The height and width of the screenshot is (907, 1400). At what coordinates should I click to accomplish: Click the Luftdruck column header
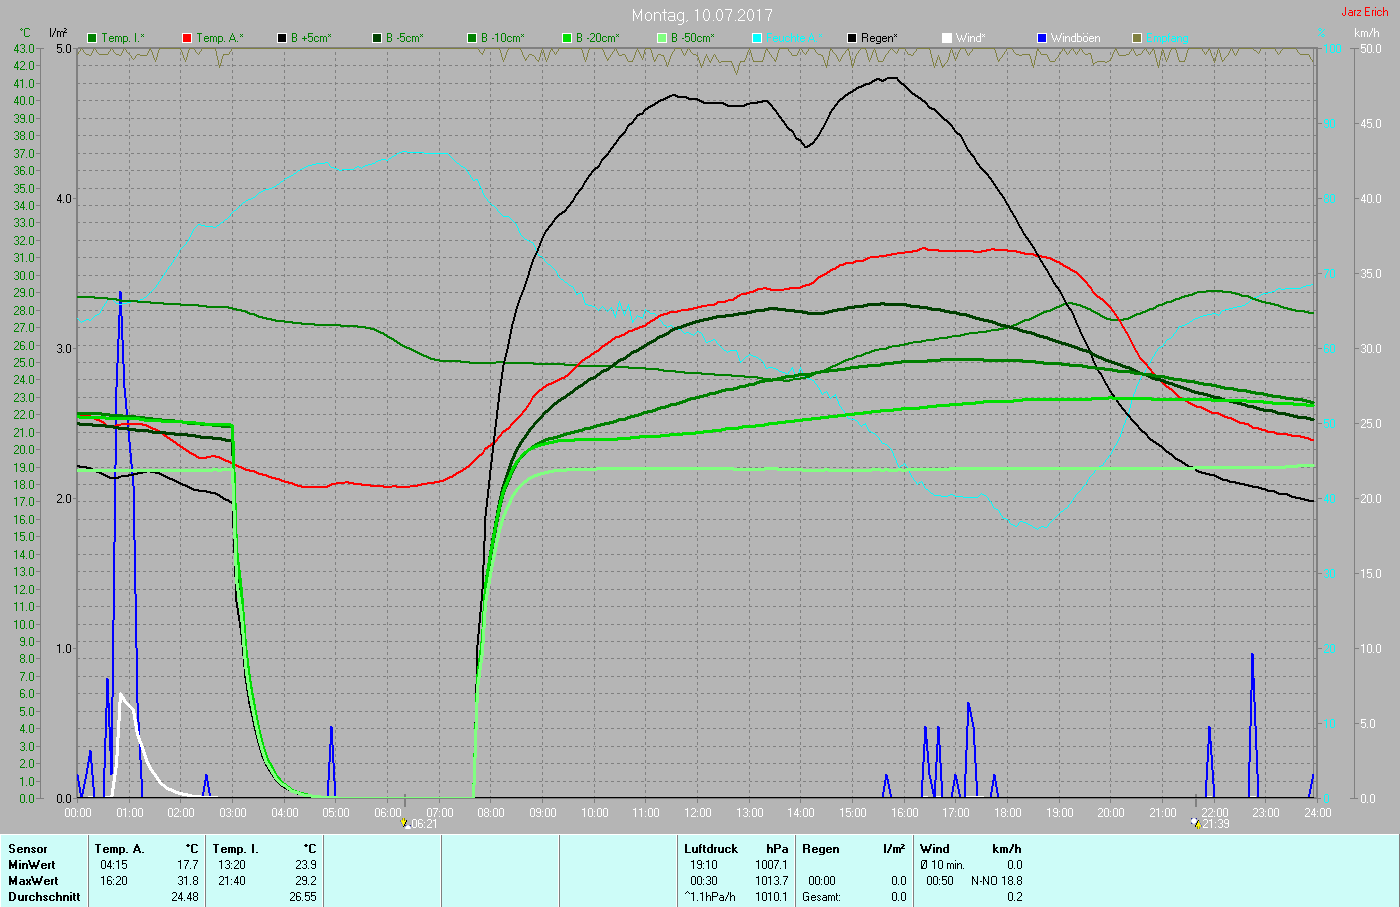coord(710,849)
